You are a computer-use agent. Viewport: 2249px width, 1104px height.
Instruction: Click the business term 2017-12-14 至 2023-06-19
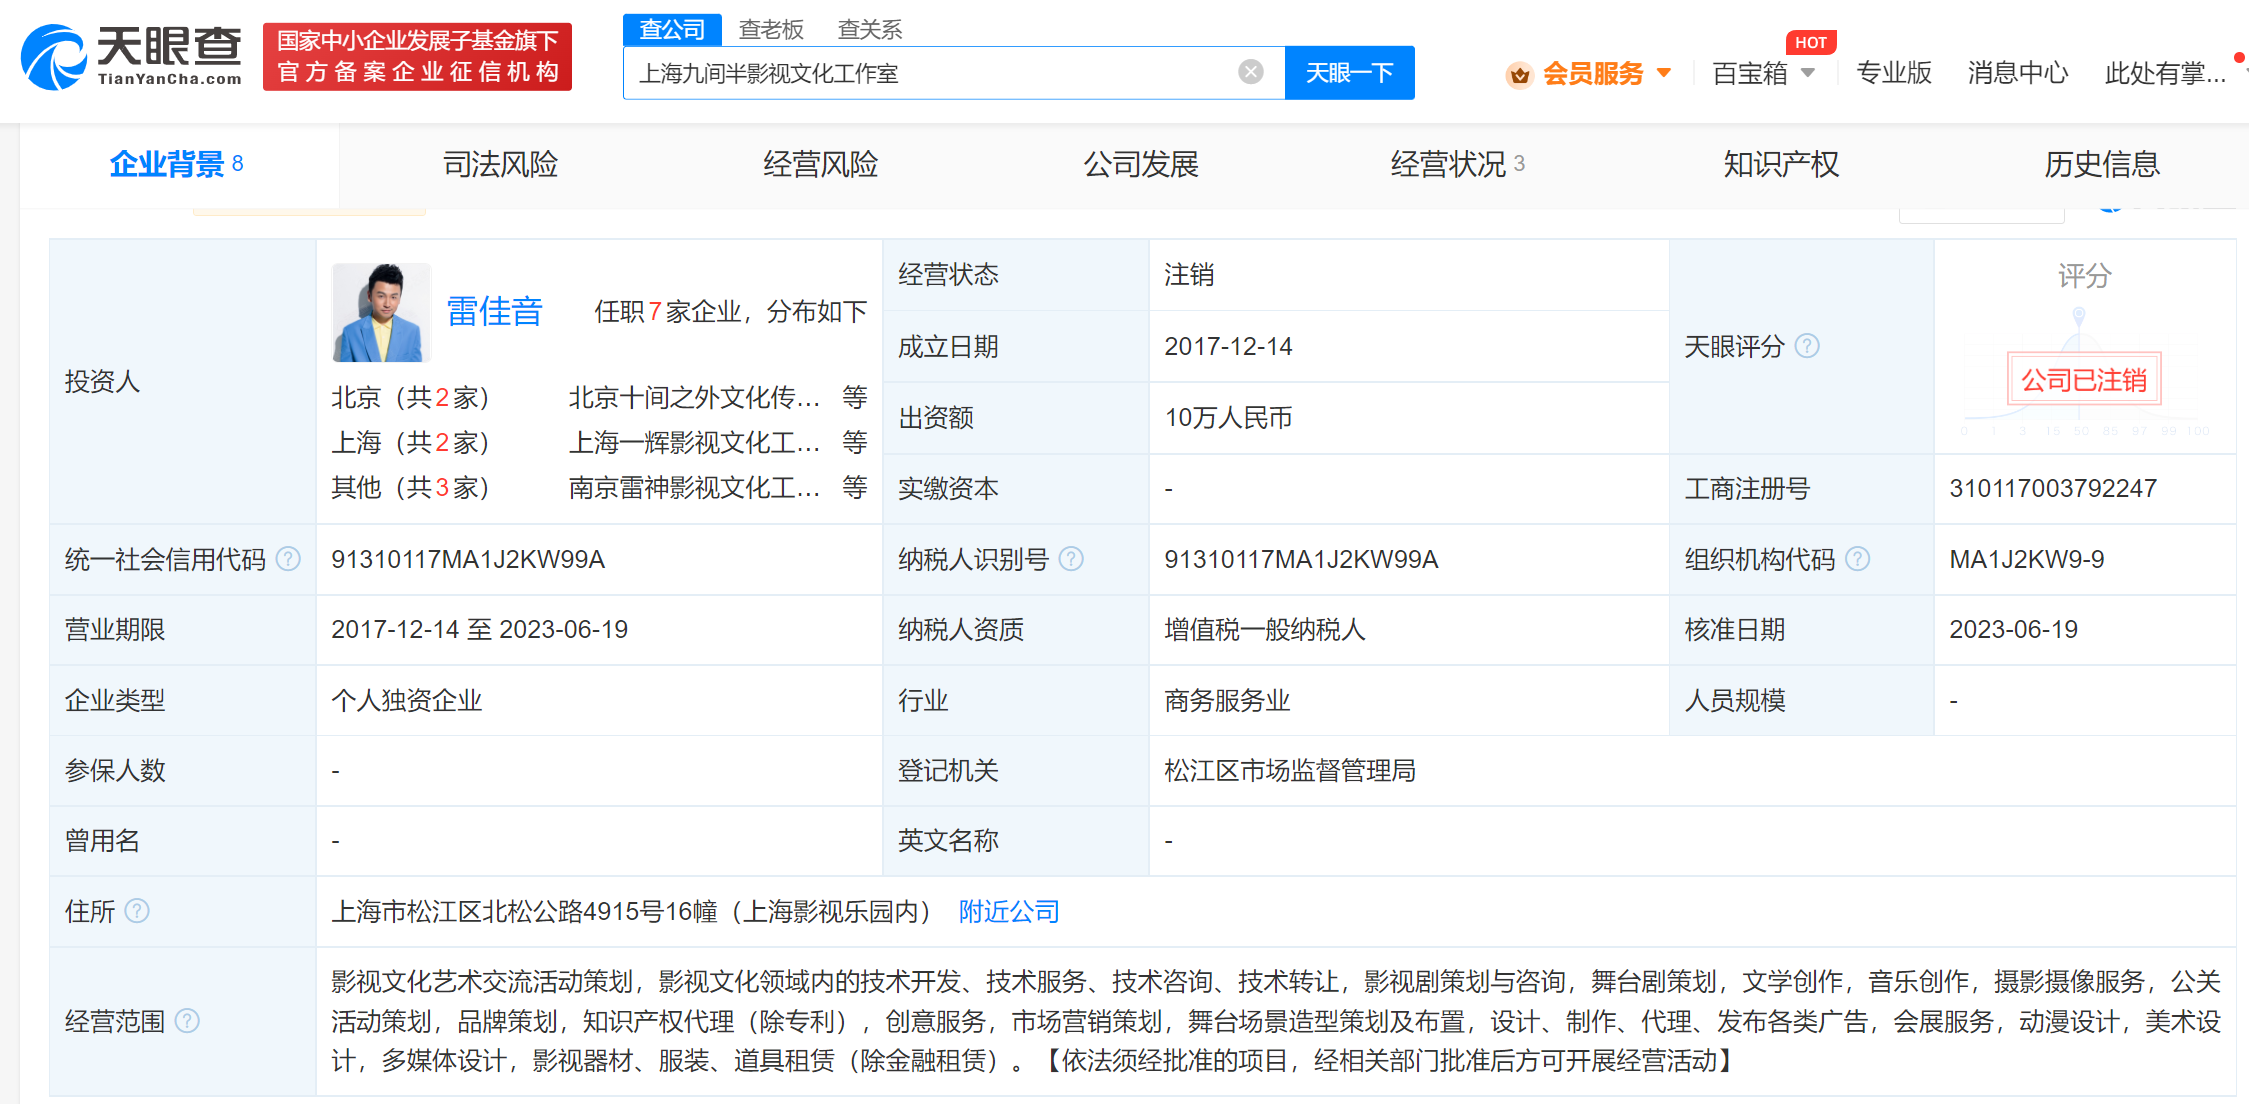pos(480,629)
